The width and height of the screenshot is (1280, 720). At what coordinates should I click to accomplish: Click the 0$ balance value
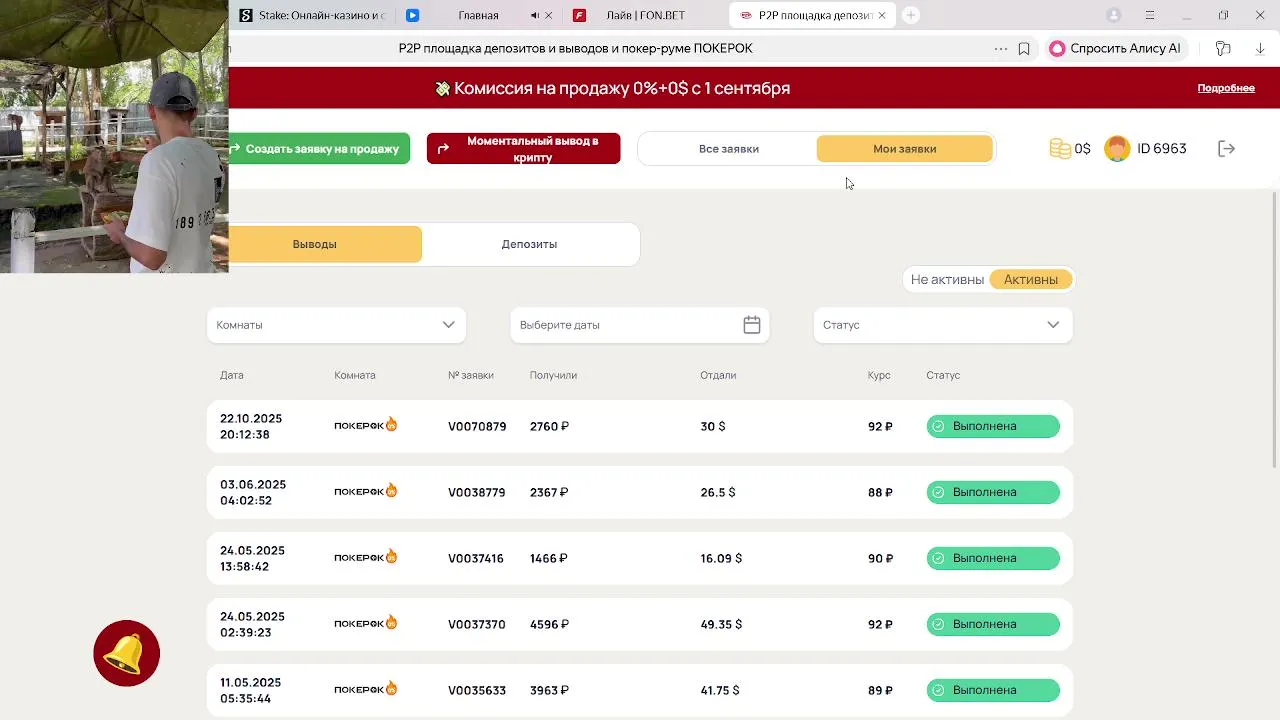click(x=1082, y=149)
